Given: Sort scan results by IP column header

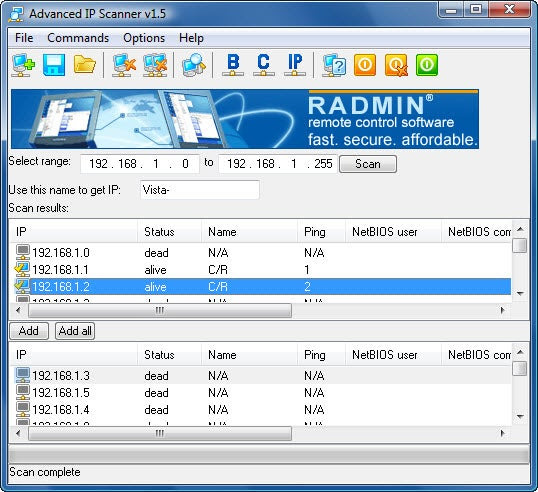Looking at the screenshot, I should pos(73,232).
